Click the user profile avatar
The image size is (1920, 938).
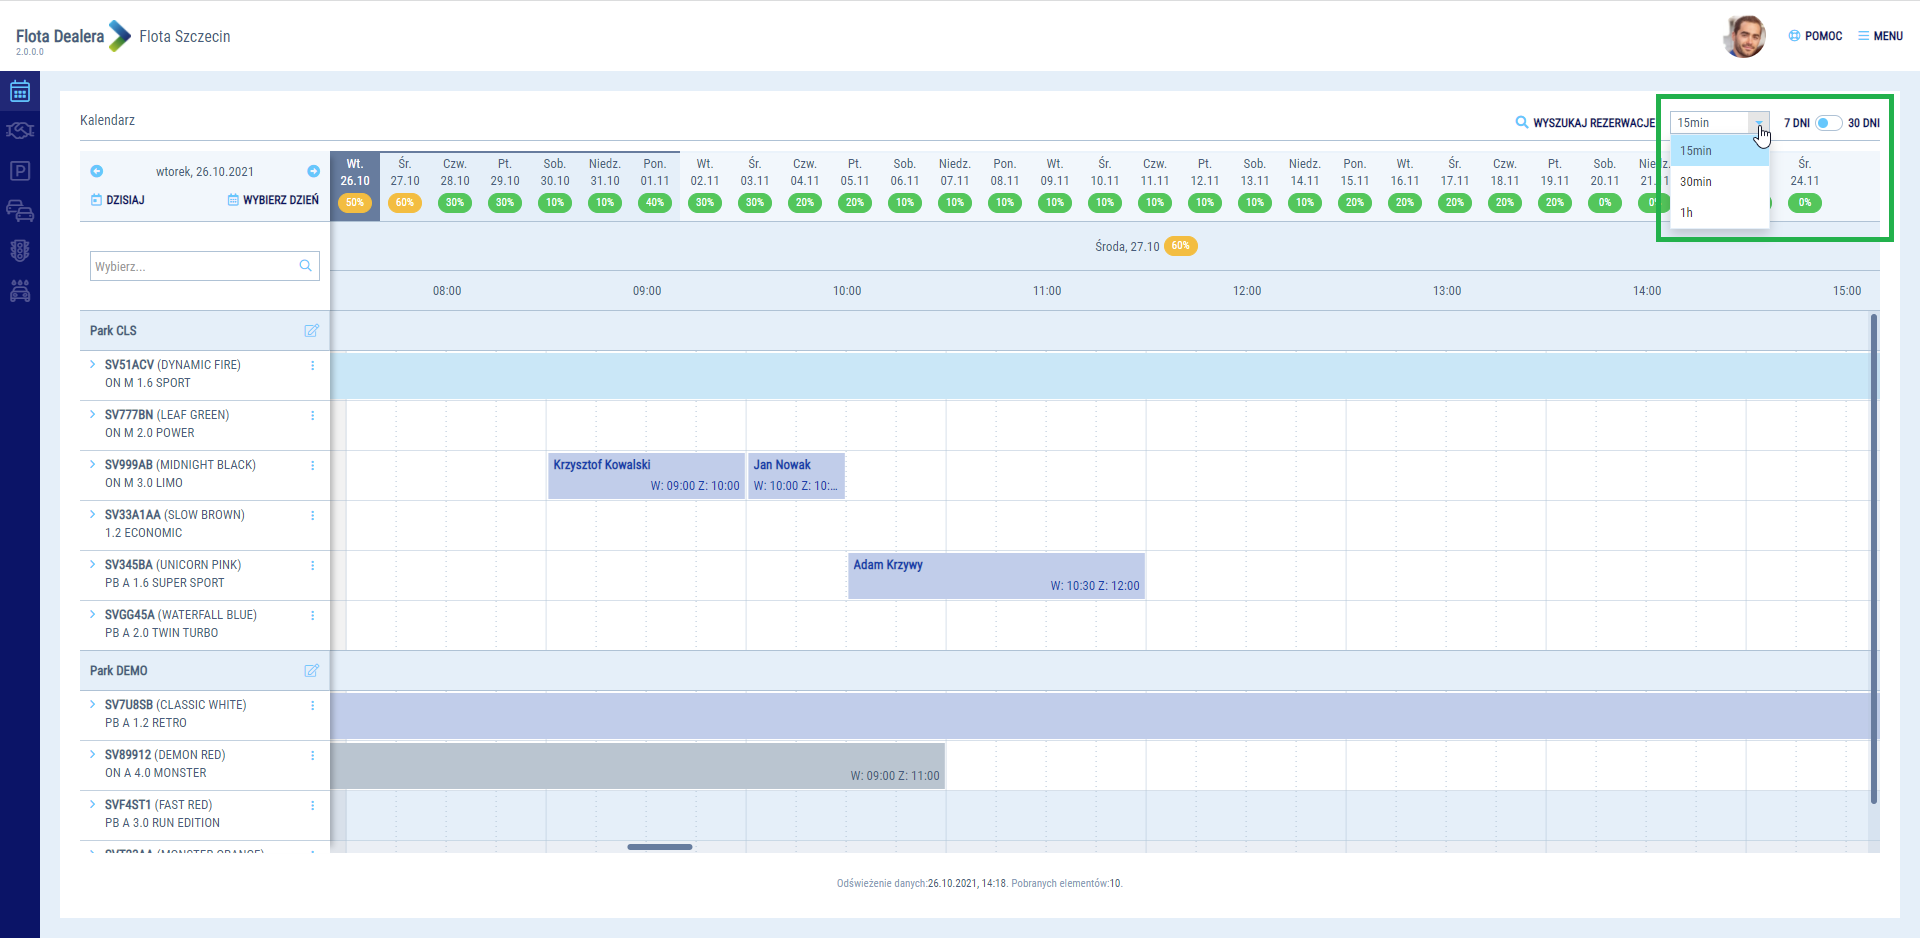[x=1745, y=37]
